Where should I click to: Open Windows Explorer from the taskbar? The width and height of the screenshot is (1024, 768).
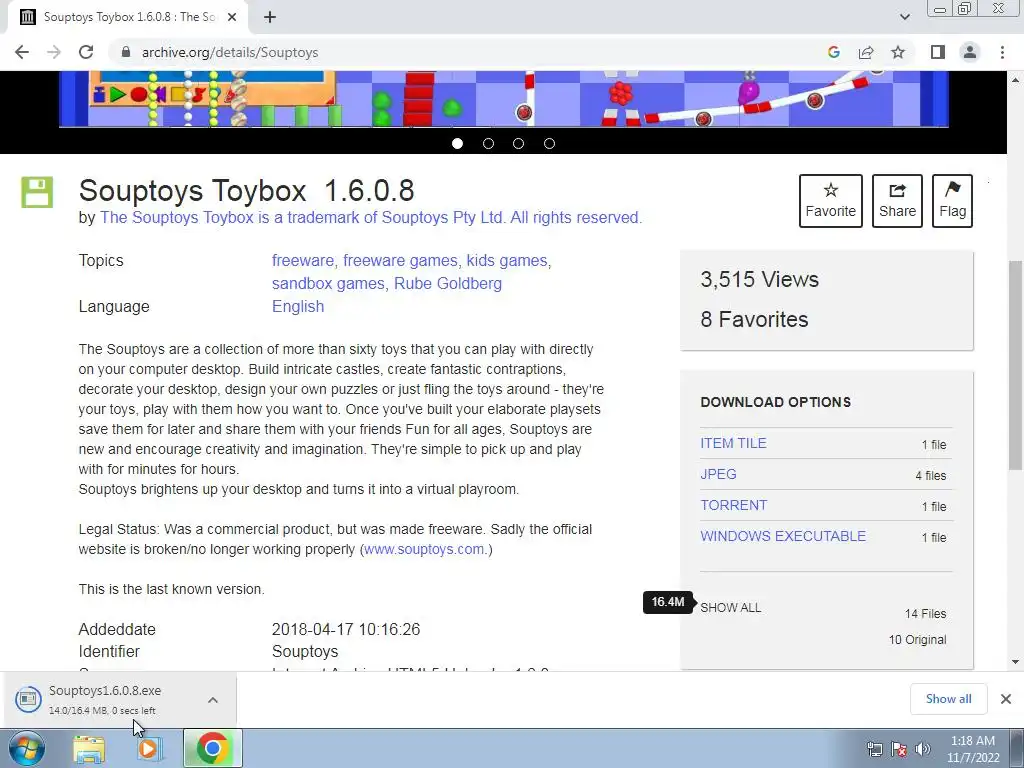coord(89,749)
